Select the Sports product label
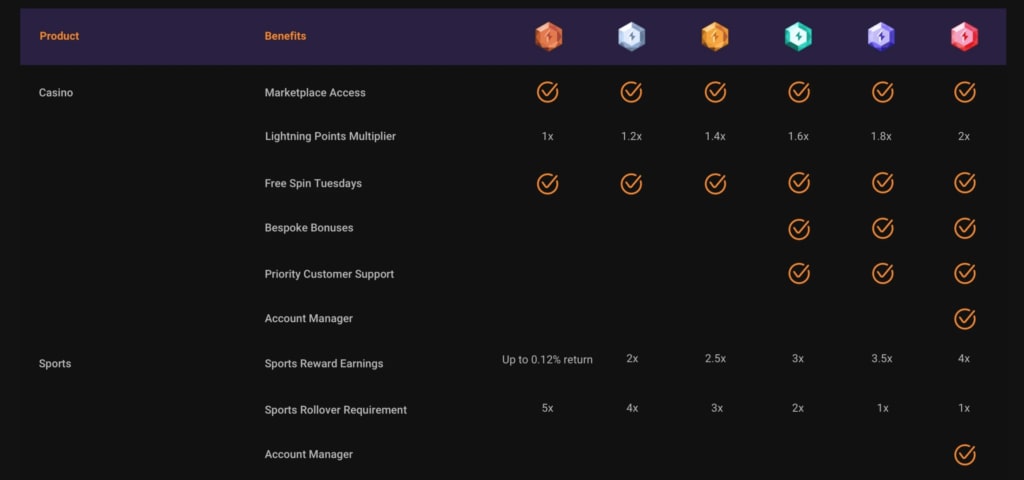 coord(55,364)
